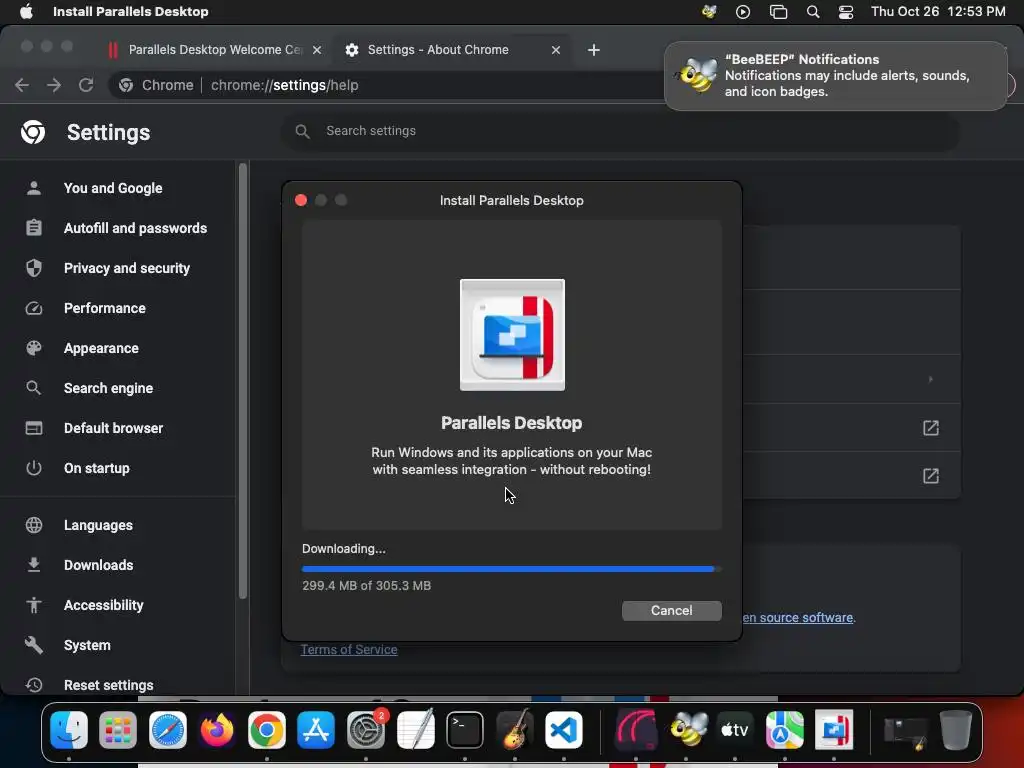Close the Parallels Desktop Welcome tab
This screenshot has height=768, width=1024.
coord(317,50)
